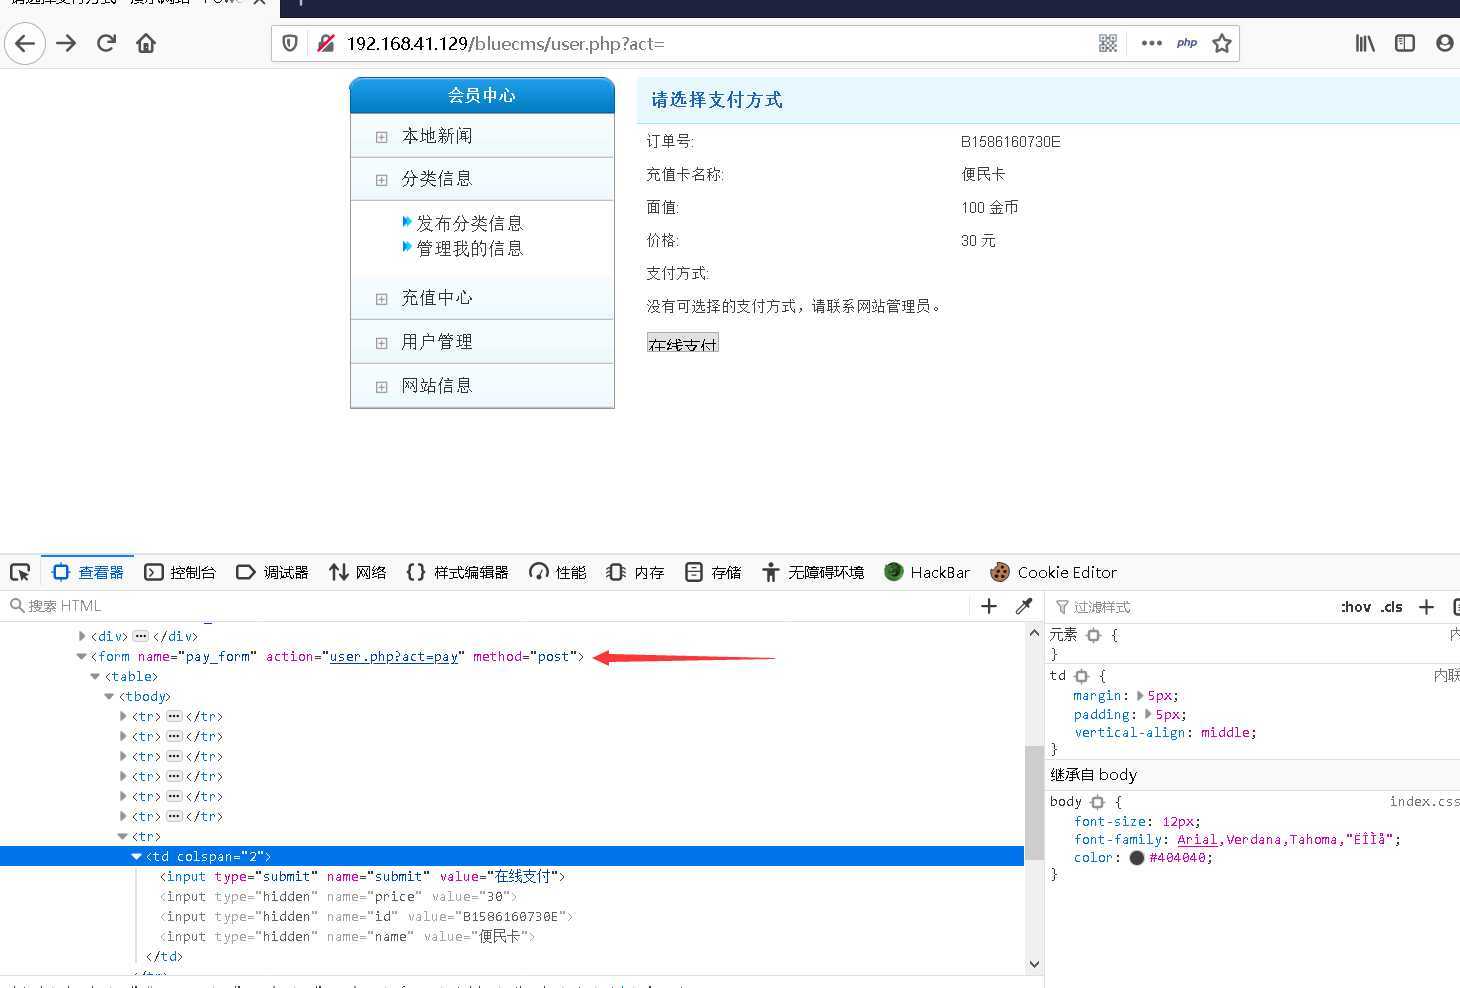
Task: Open the #404040 color swatch
Action: (x=1137, y=858)
